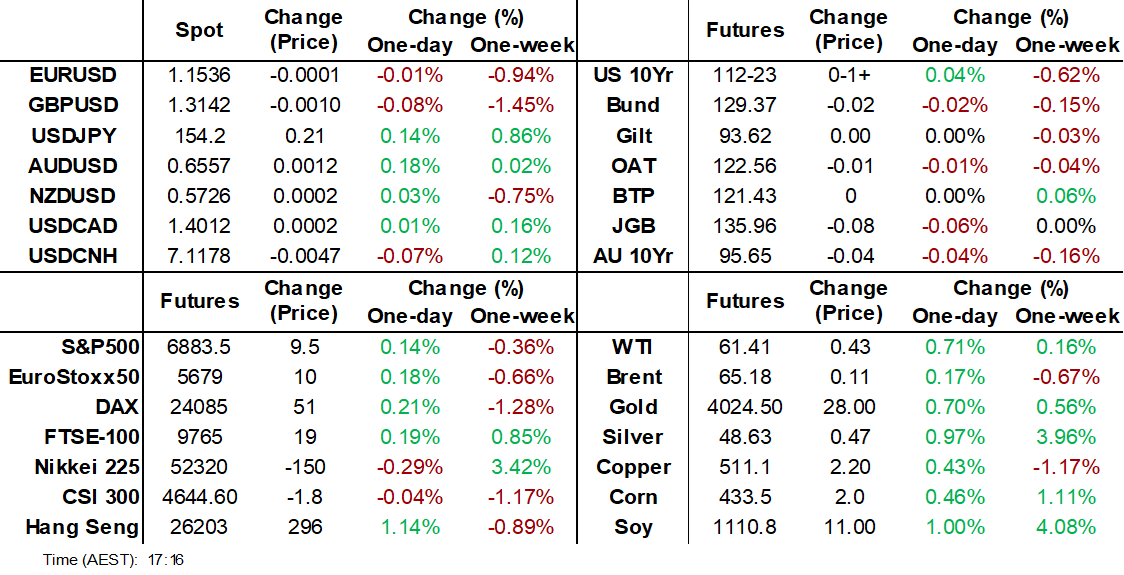Click the EURUSD row label

coord(73,75)
